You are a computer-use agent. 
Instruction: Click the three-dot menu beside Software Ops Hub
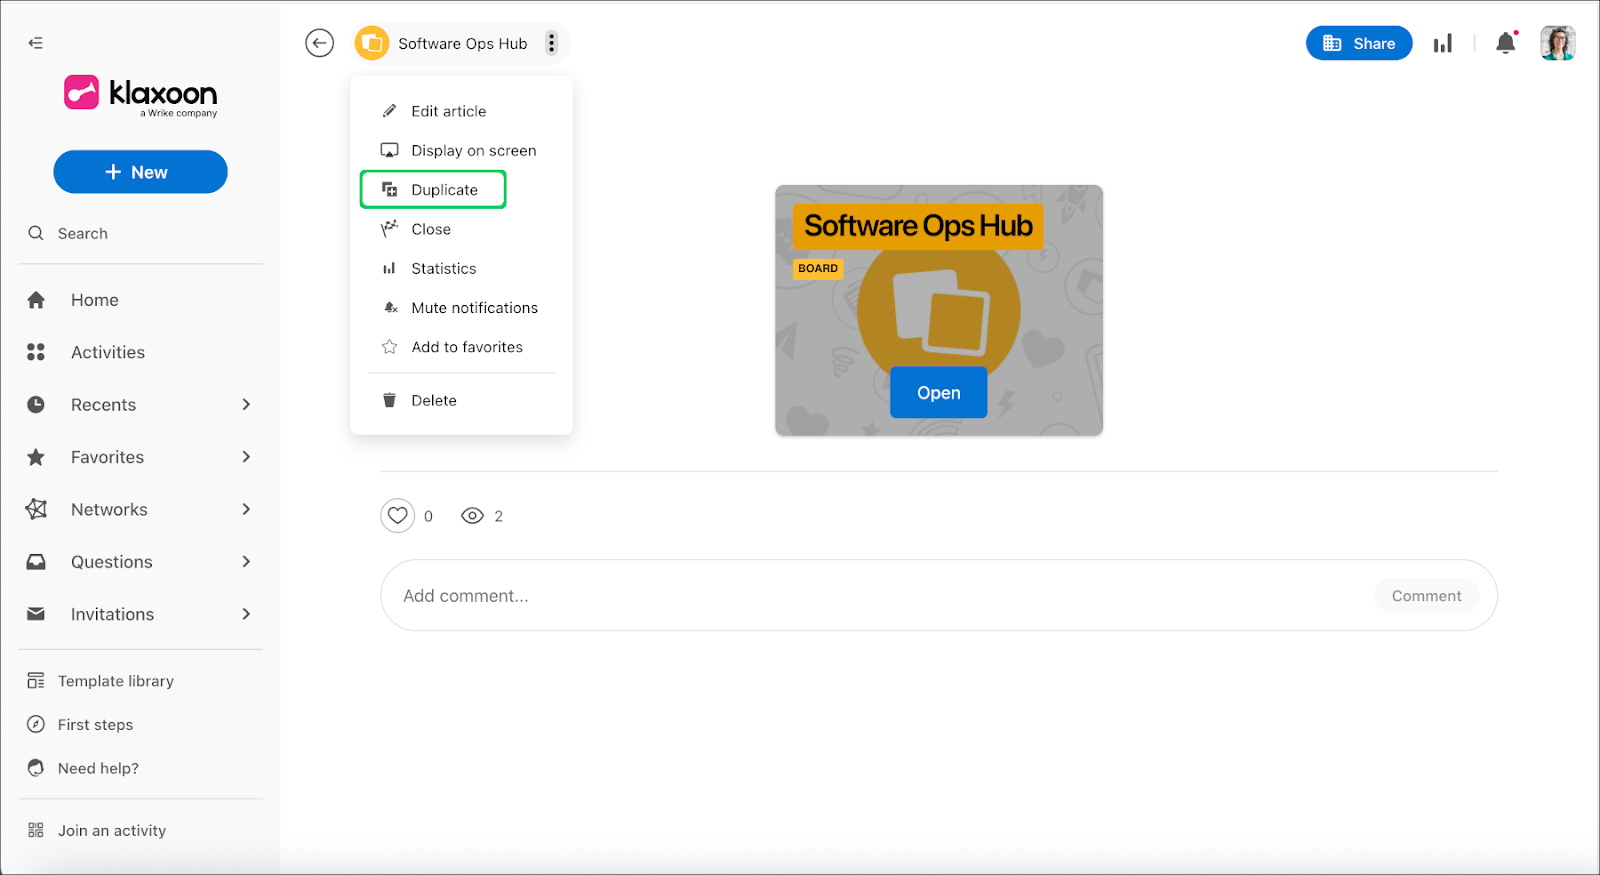[551, 43]
